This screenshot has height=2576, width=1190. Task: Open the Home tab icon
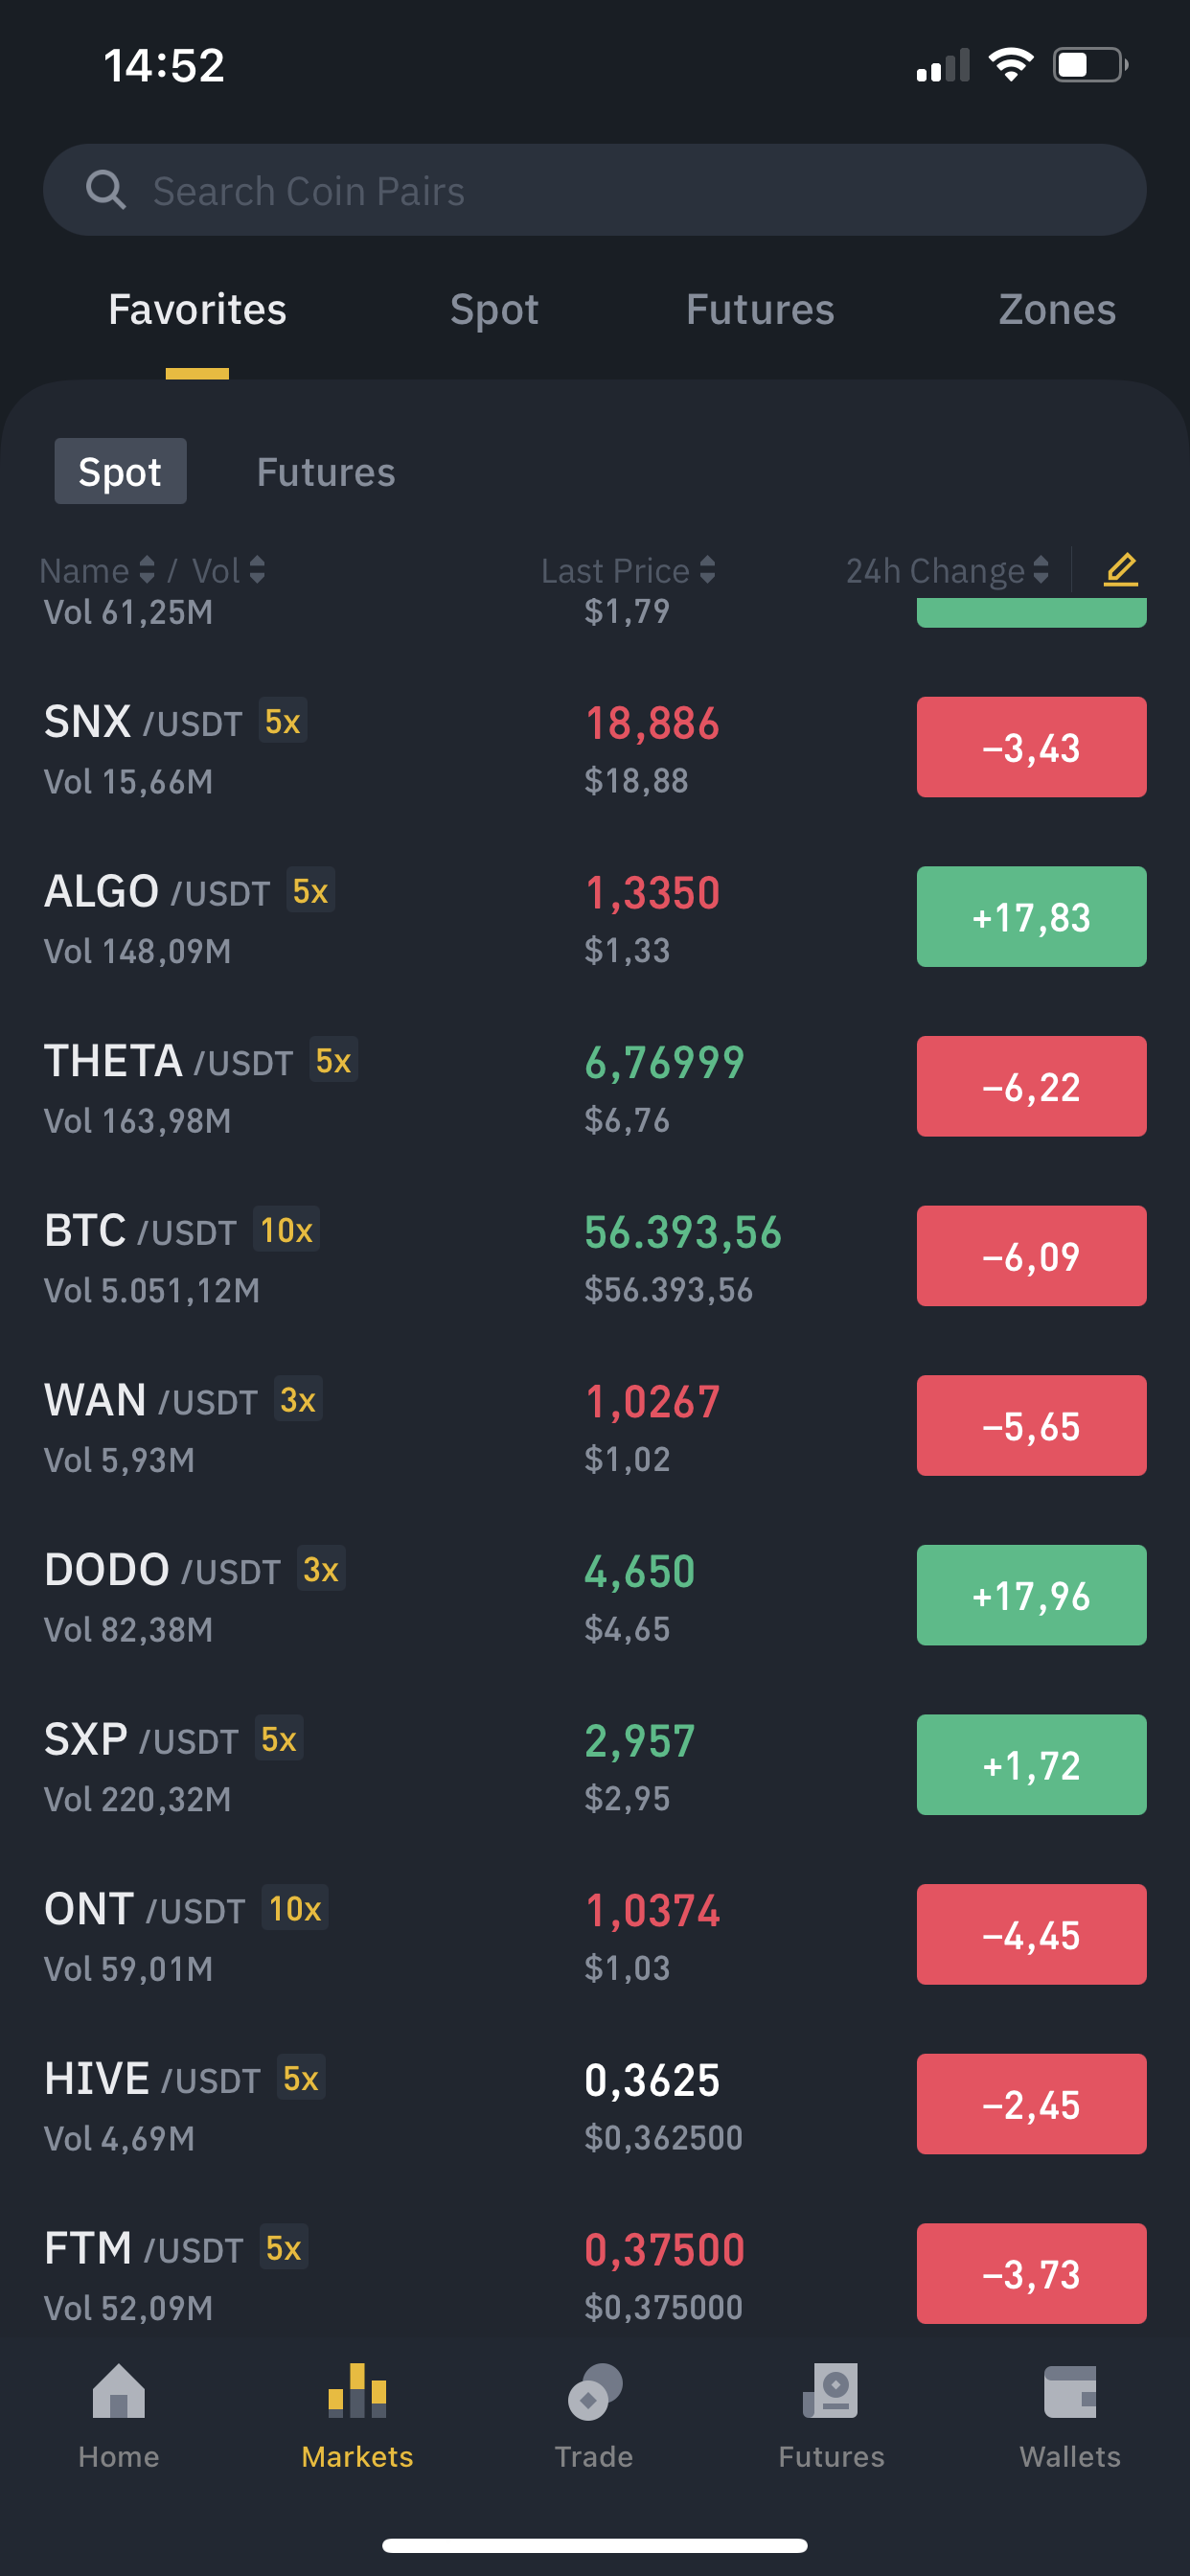118,2391
